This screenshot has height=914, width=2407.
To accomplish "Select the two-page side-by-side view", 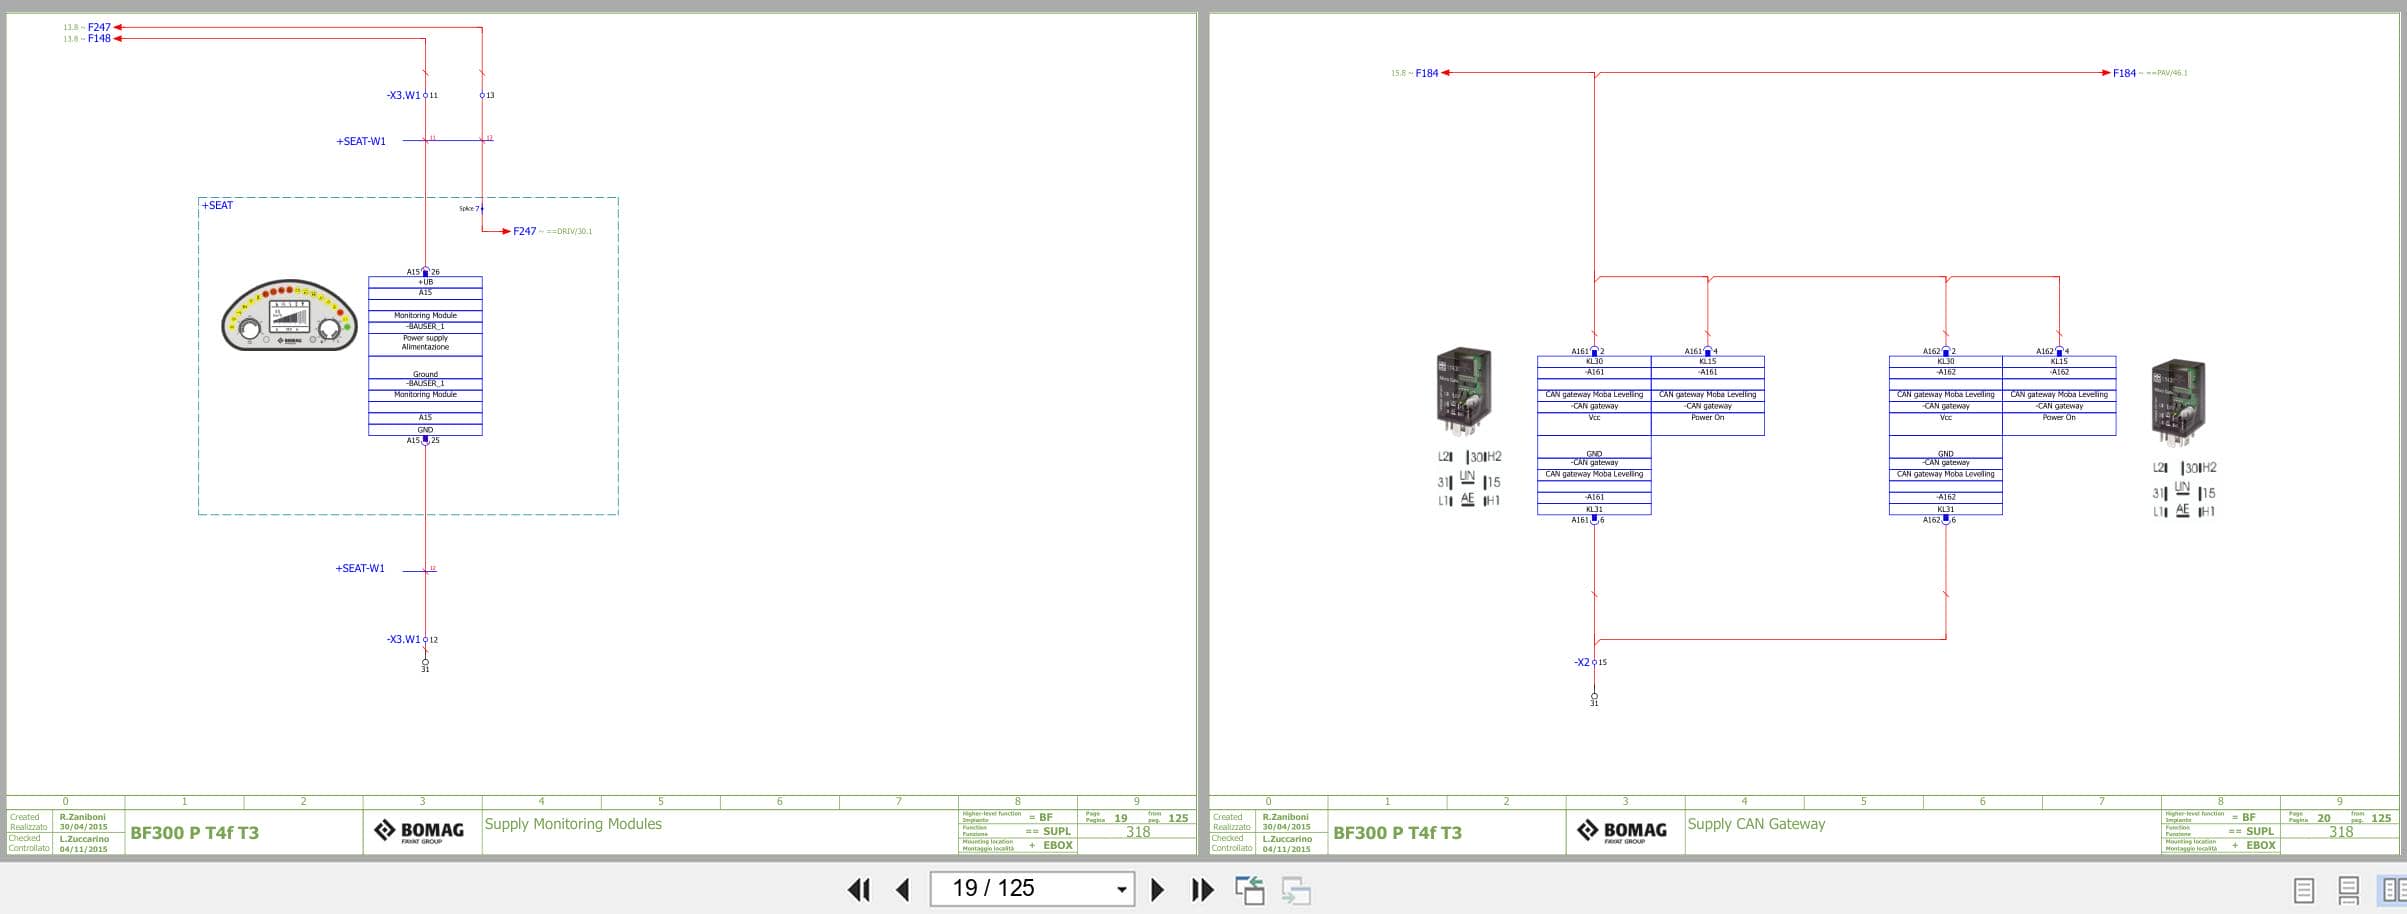I will (2392, 890).
